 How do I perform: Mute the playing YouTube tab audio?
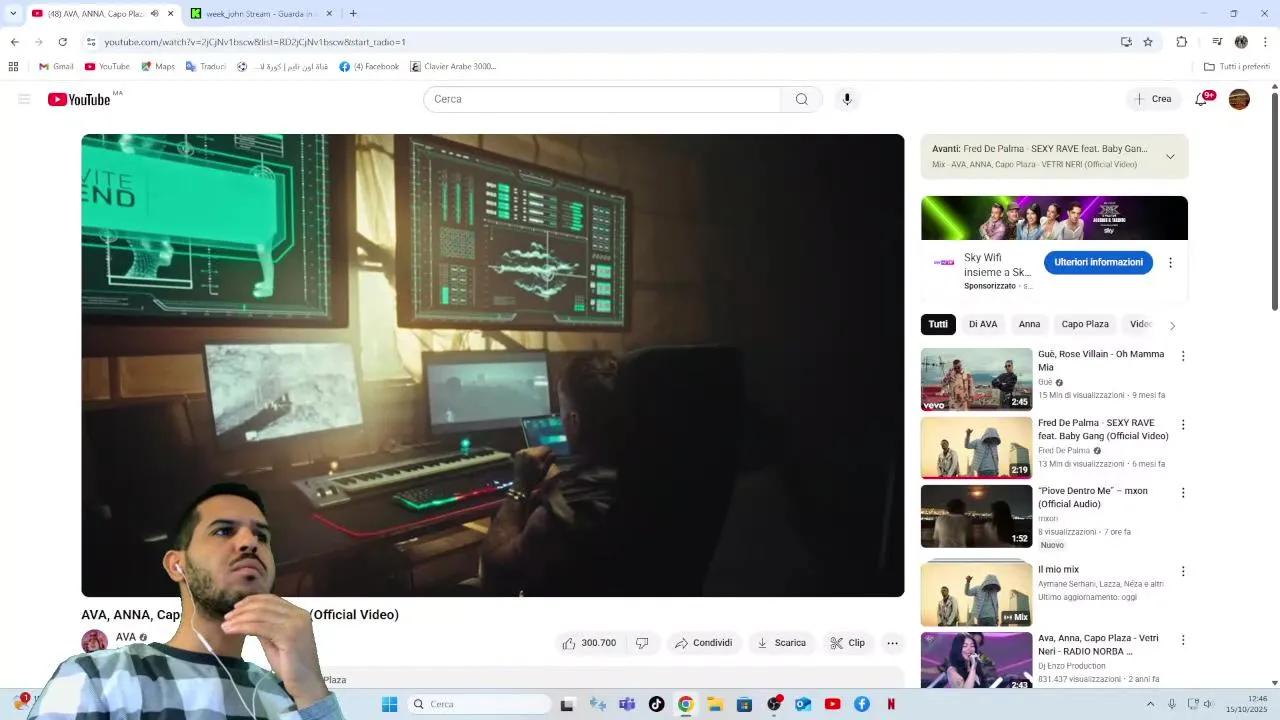(154, 14)
